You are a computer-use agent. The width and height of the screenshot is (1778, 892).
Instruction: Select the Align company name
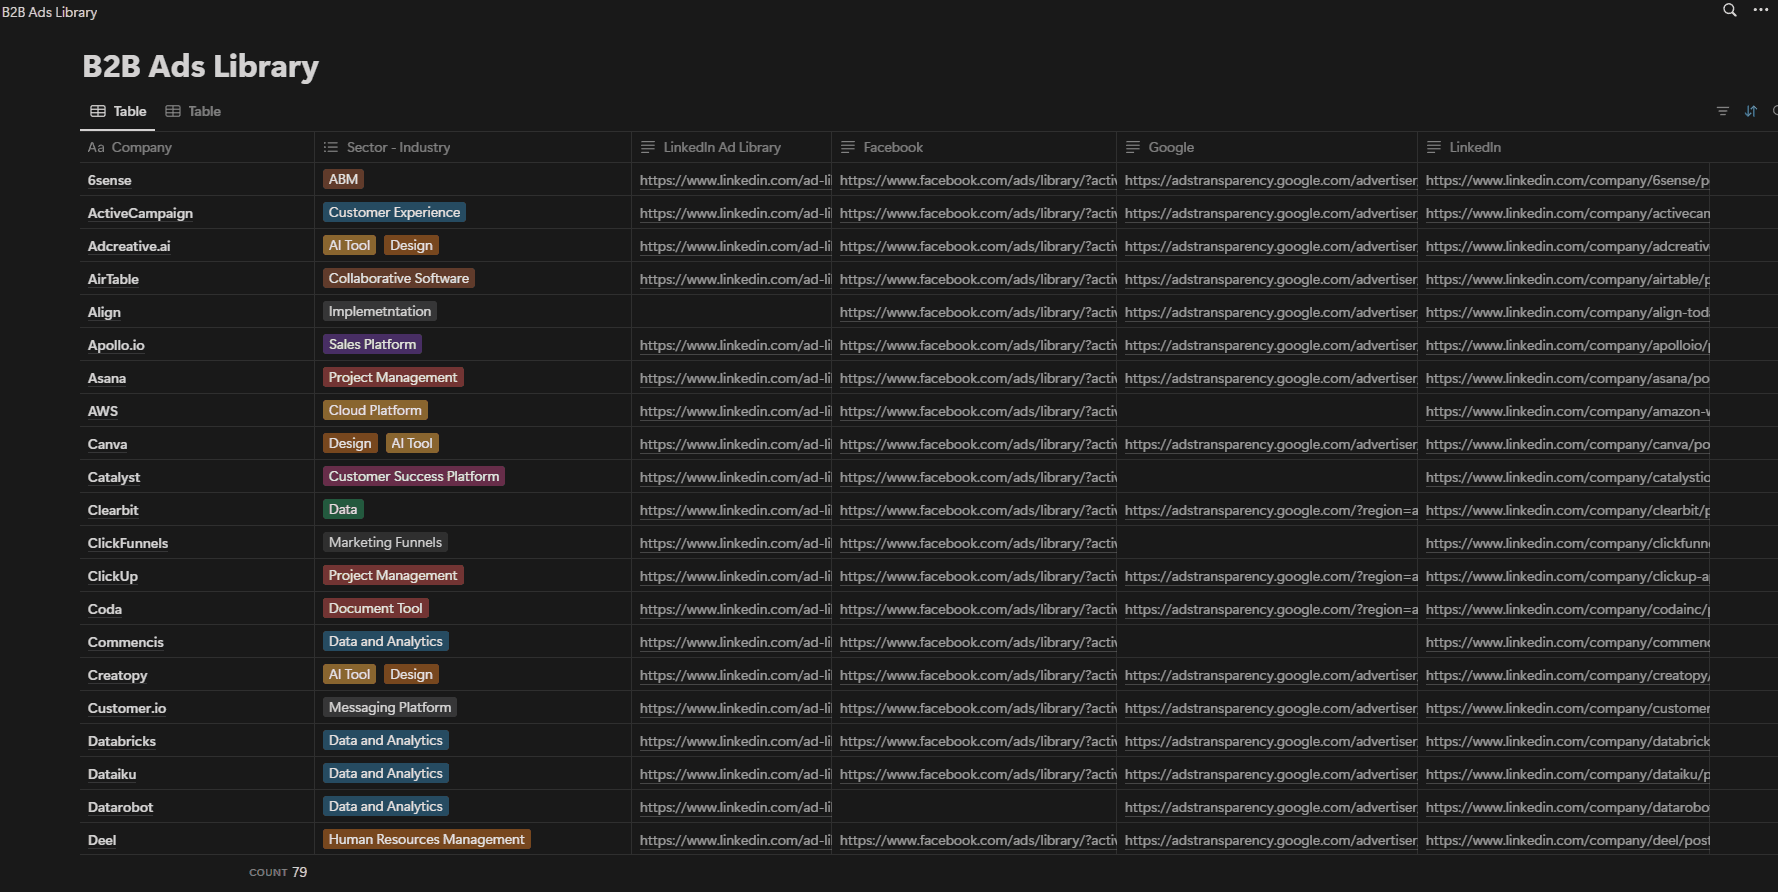(104, 312)
